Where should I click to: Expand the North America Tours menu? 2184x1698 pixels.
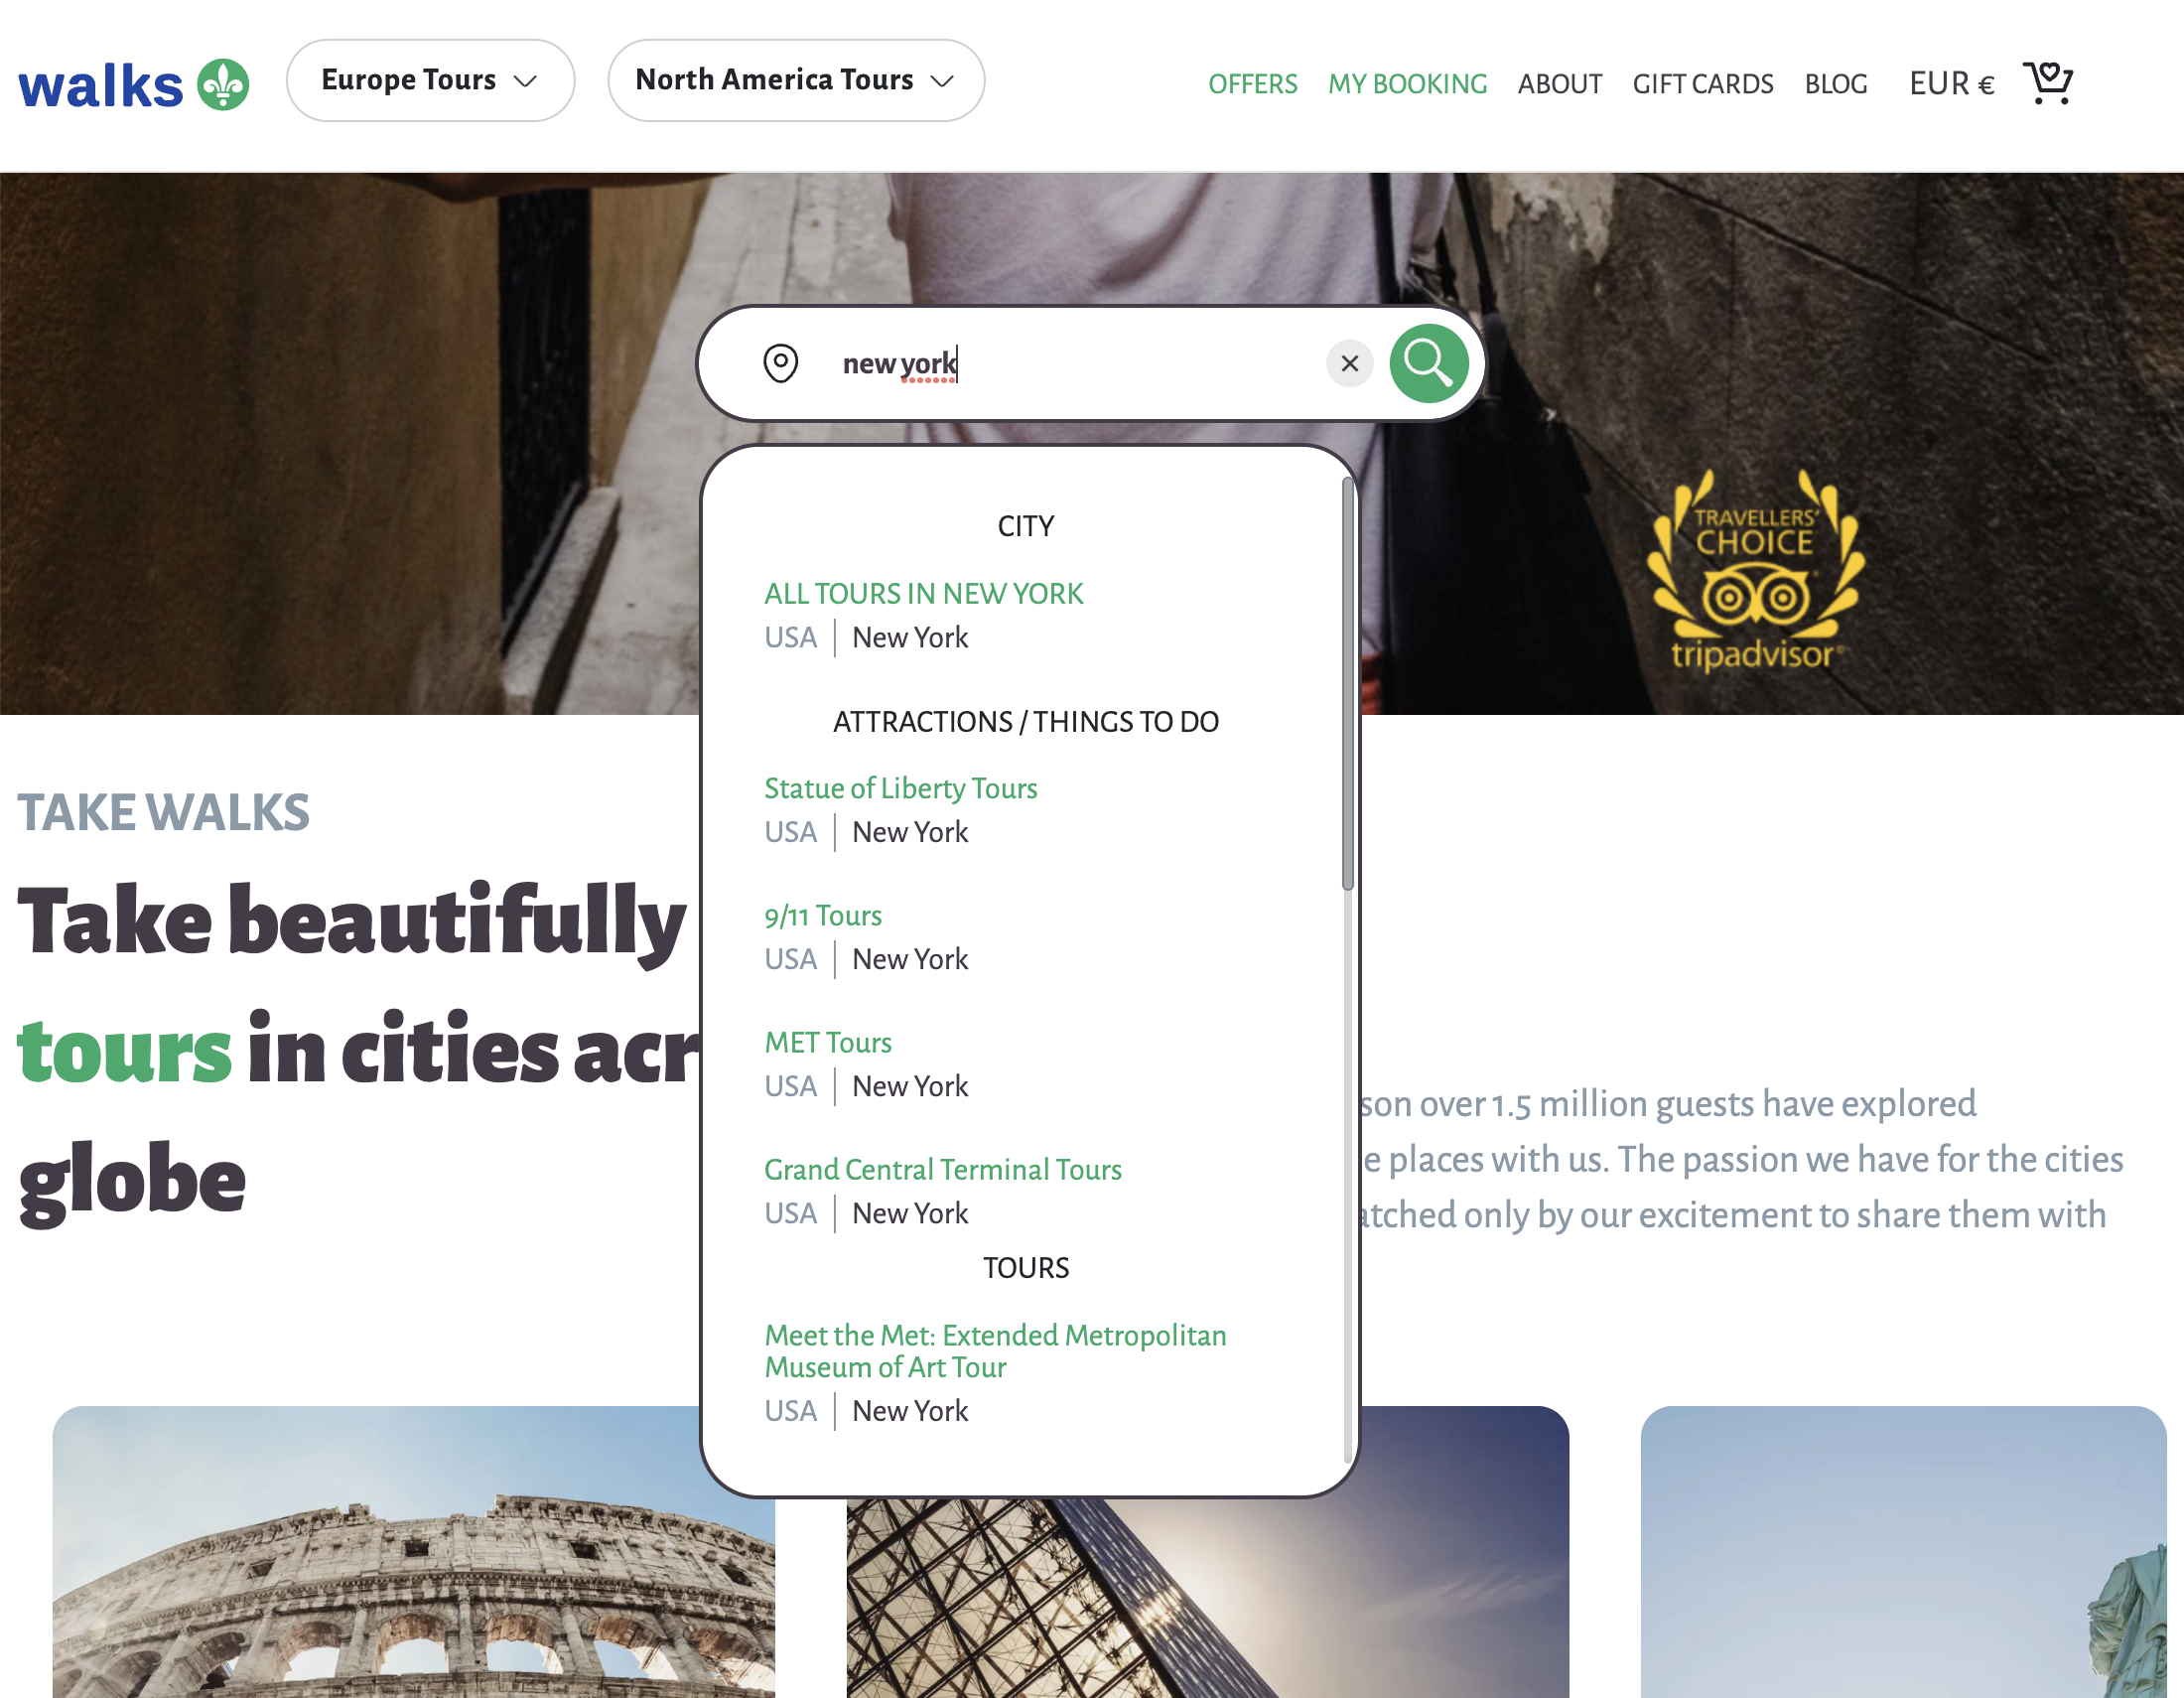pos(795,80)
